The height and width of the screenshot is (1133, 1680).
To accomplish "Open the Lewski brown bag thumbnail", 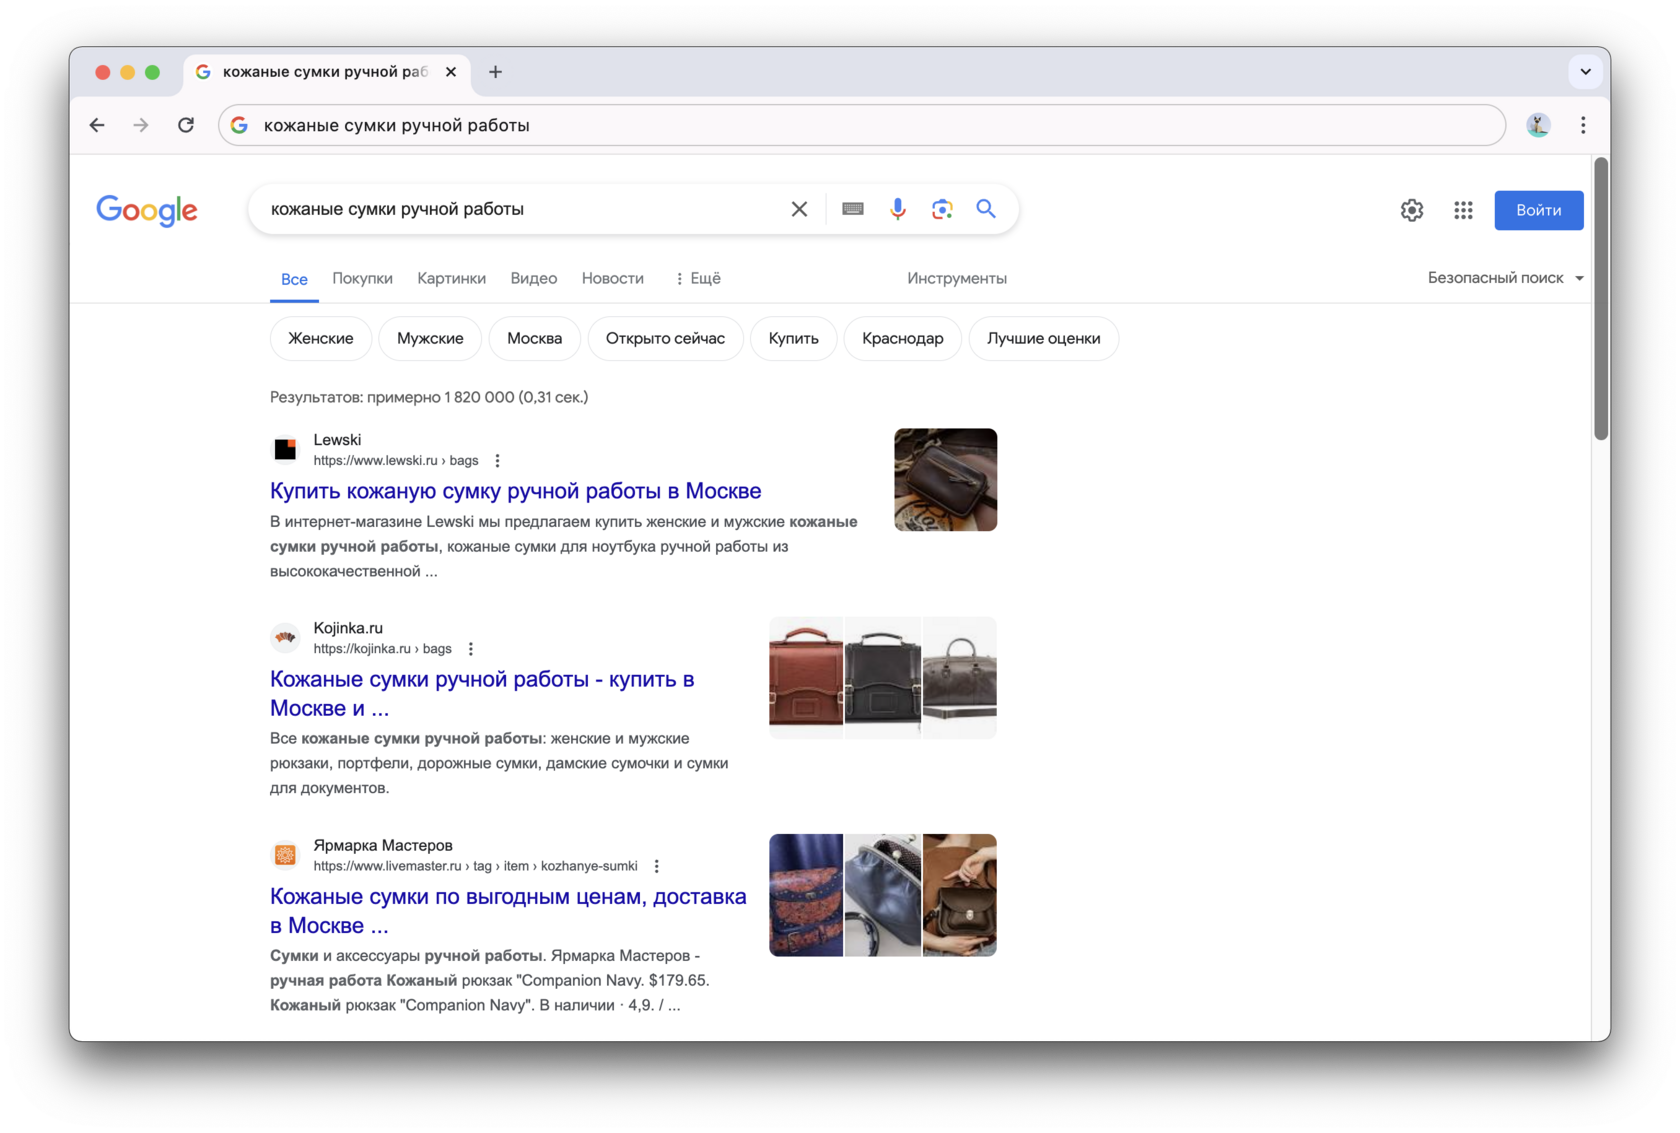I will pos(945,480).
